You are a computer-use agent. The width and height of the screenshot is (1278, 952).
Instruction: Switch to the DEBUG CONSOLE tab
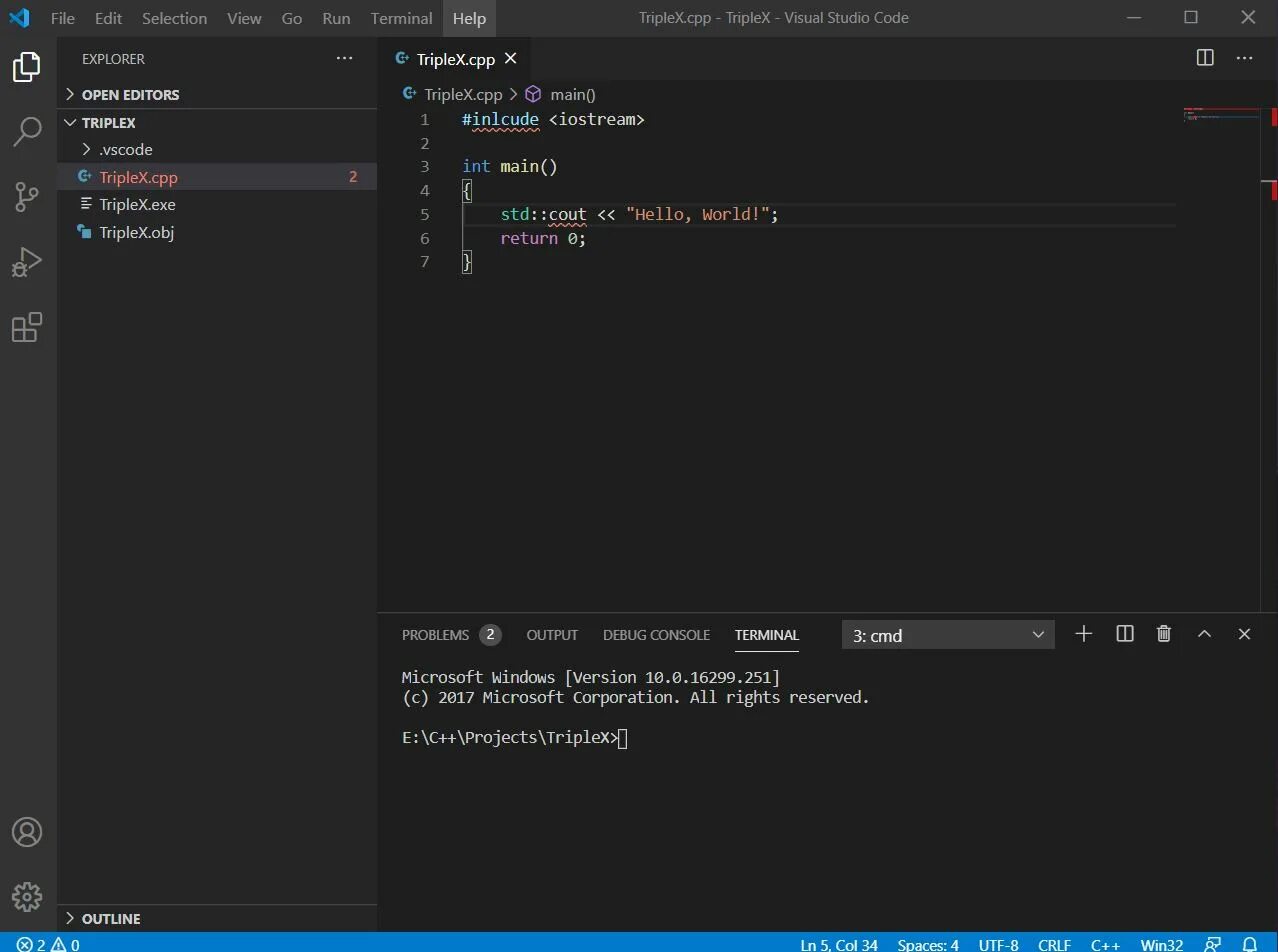656,635
